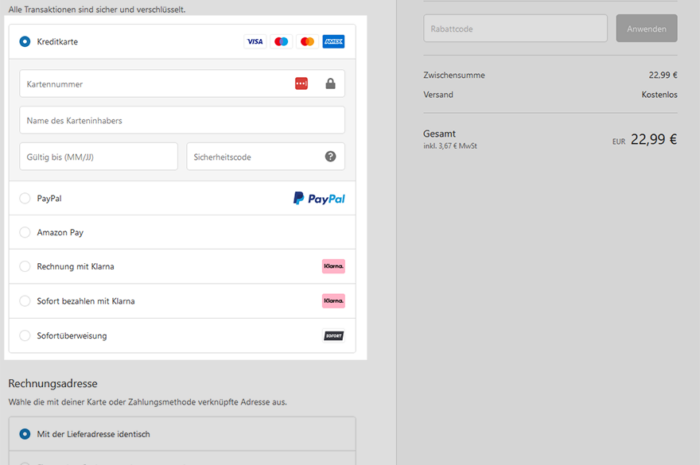This screenshot has width=700, height=465.
Task: Select the Kreditkarte payment option
Action: pos(25,42)
